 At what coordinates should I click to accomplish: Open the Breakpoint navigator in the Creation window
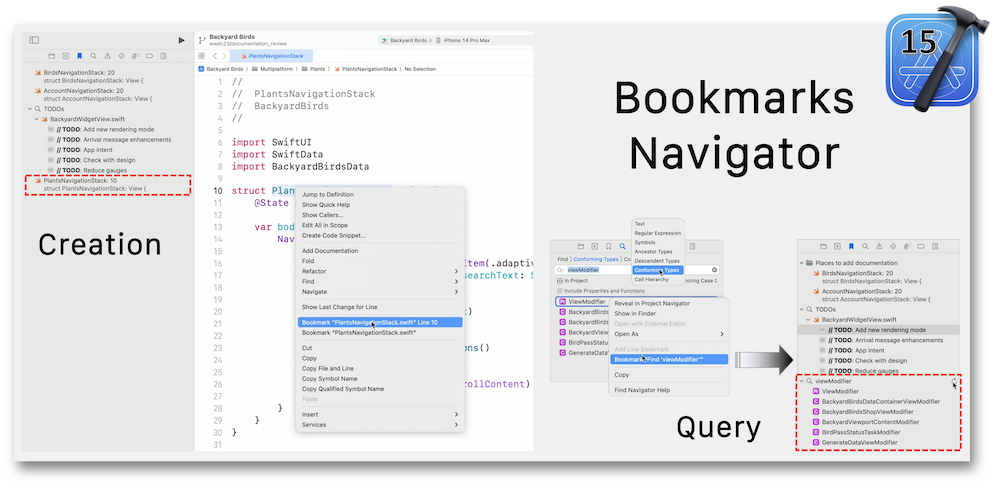149,56
